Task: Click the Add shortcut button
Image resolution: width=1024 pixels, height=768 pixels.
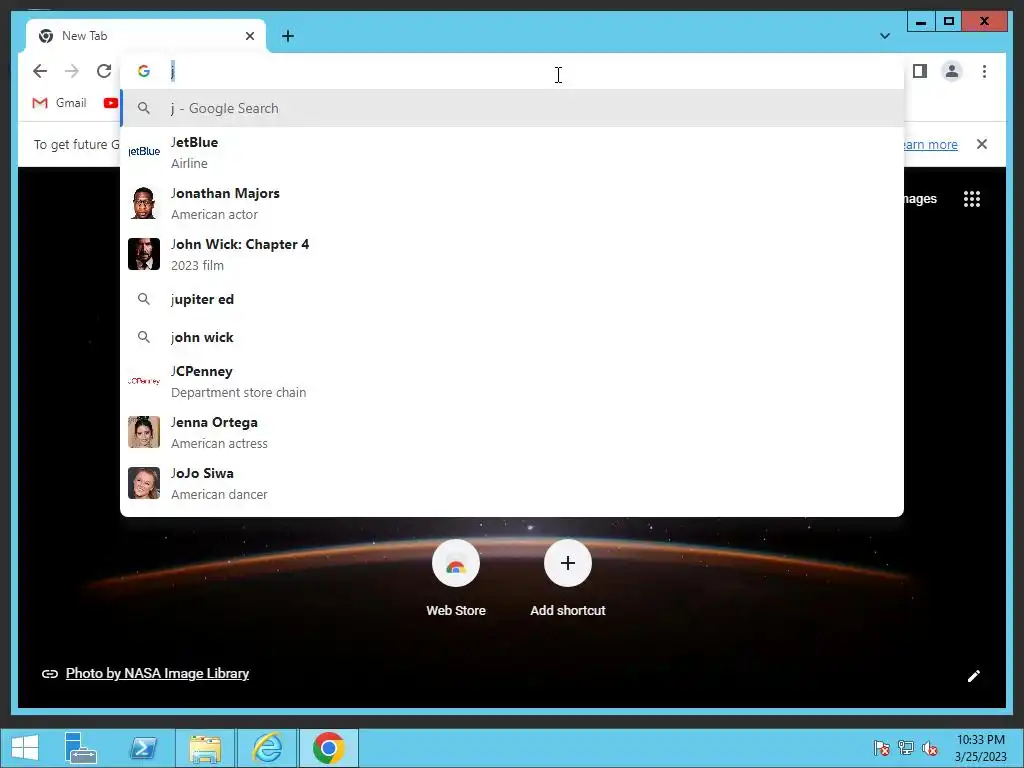Action: coord(568,579)
